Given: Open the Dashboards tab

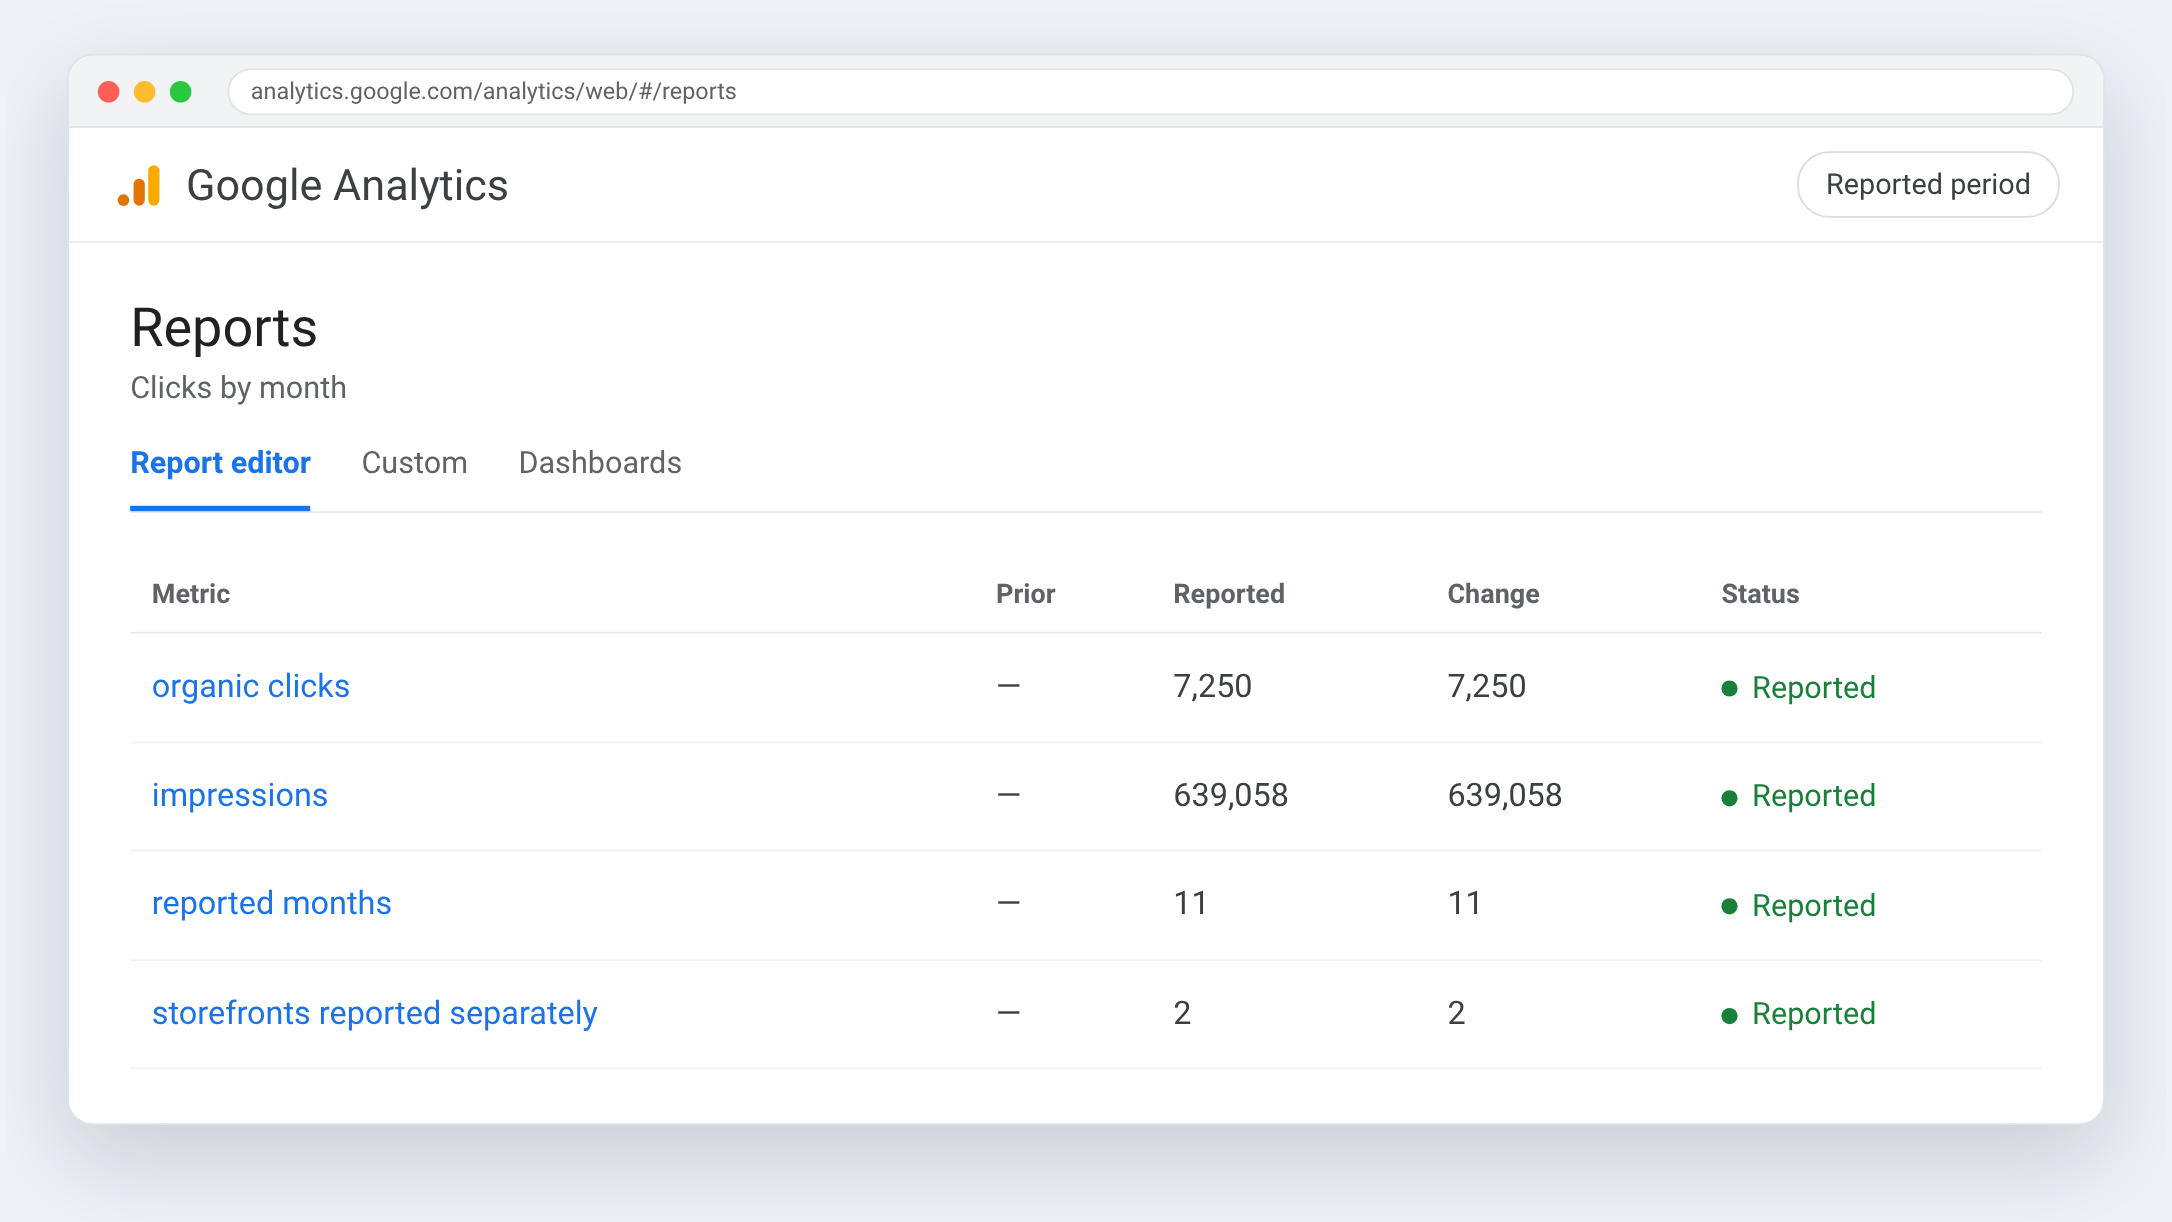Looking at the screenshot, I should point(600,463).
